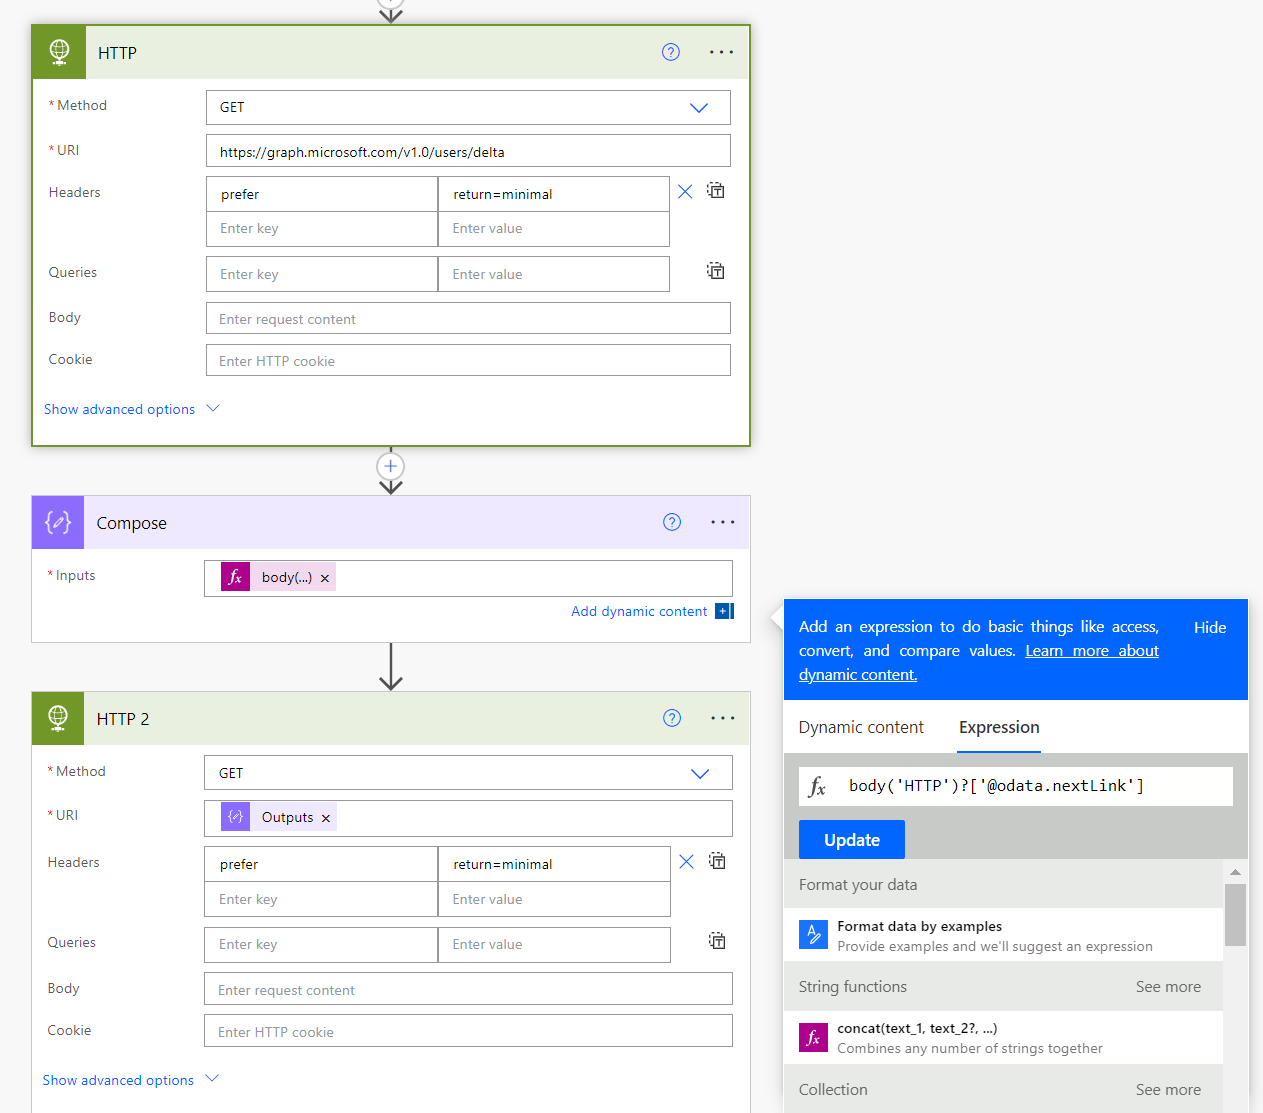Viewport: 1263px width, 1113px height.
Task: Open the HTTP 2 Method dropdown
Action: tap(700, 773)
